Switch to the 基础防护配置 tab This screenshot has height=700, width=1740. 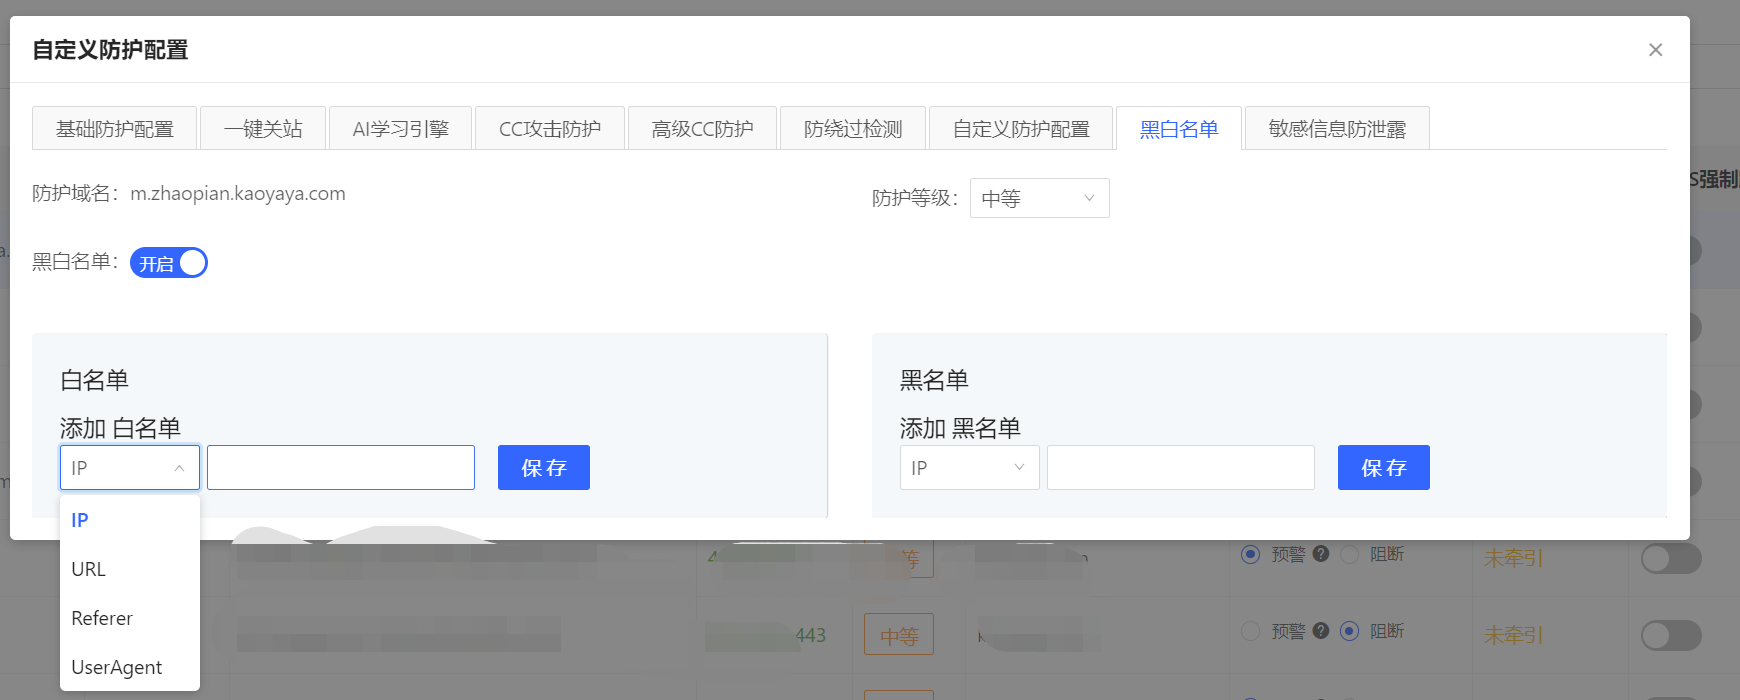point(114,129)
